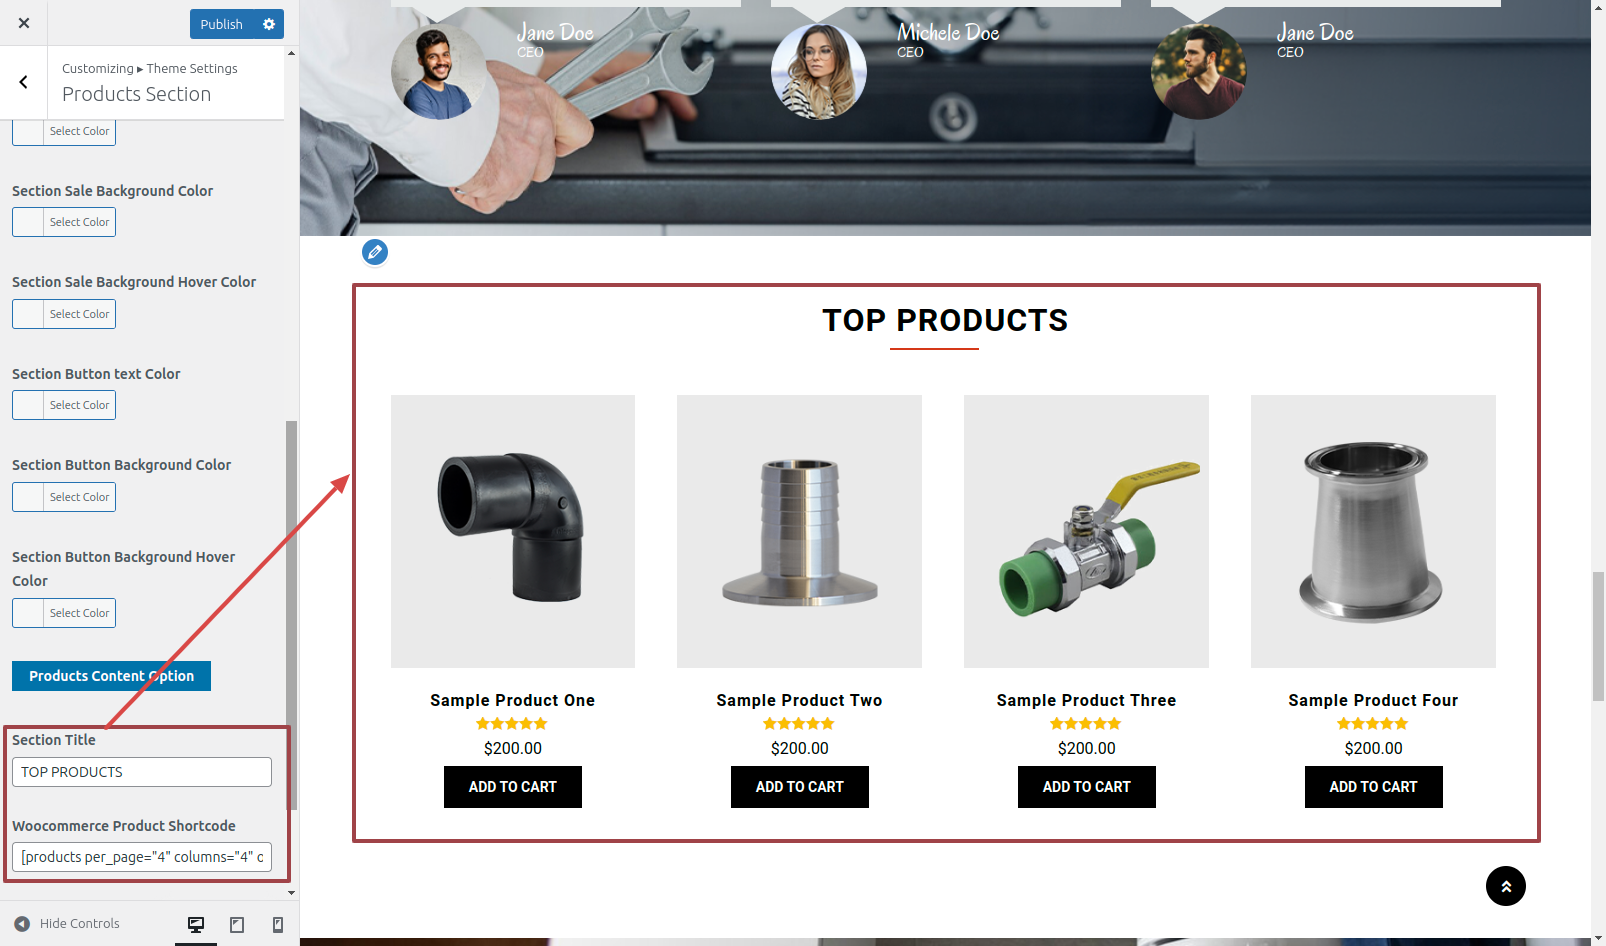Switch to mobile preview device icon
The width and height of the screenshot is (1606, 946).
click(x=278, y=924)
